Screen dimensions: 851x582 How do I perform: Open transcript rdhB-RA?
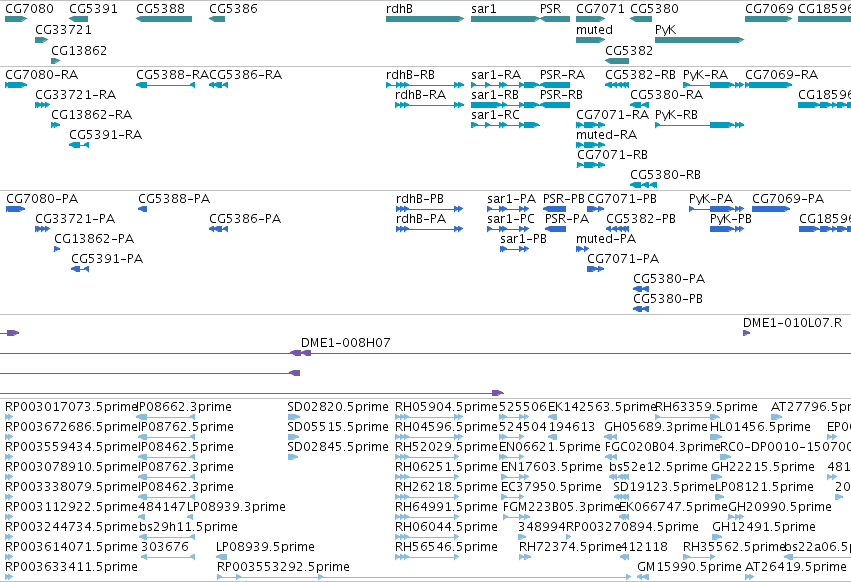[x=421, y=95]
